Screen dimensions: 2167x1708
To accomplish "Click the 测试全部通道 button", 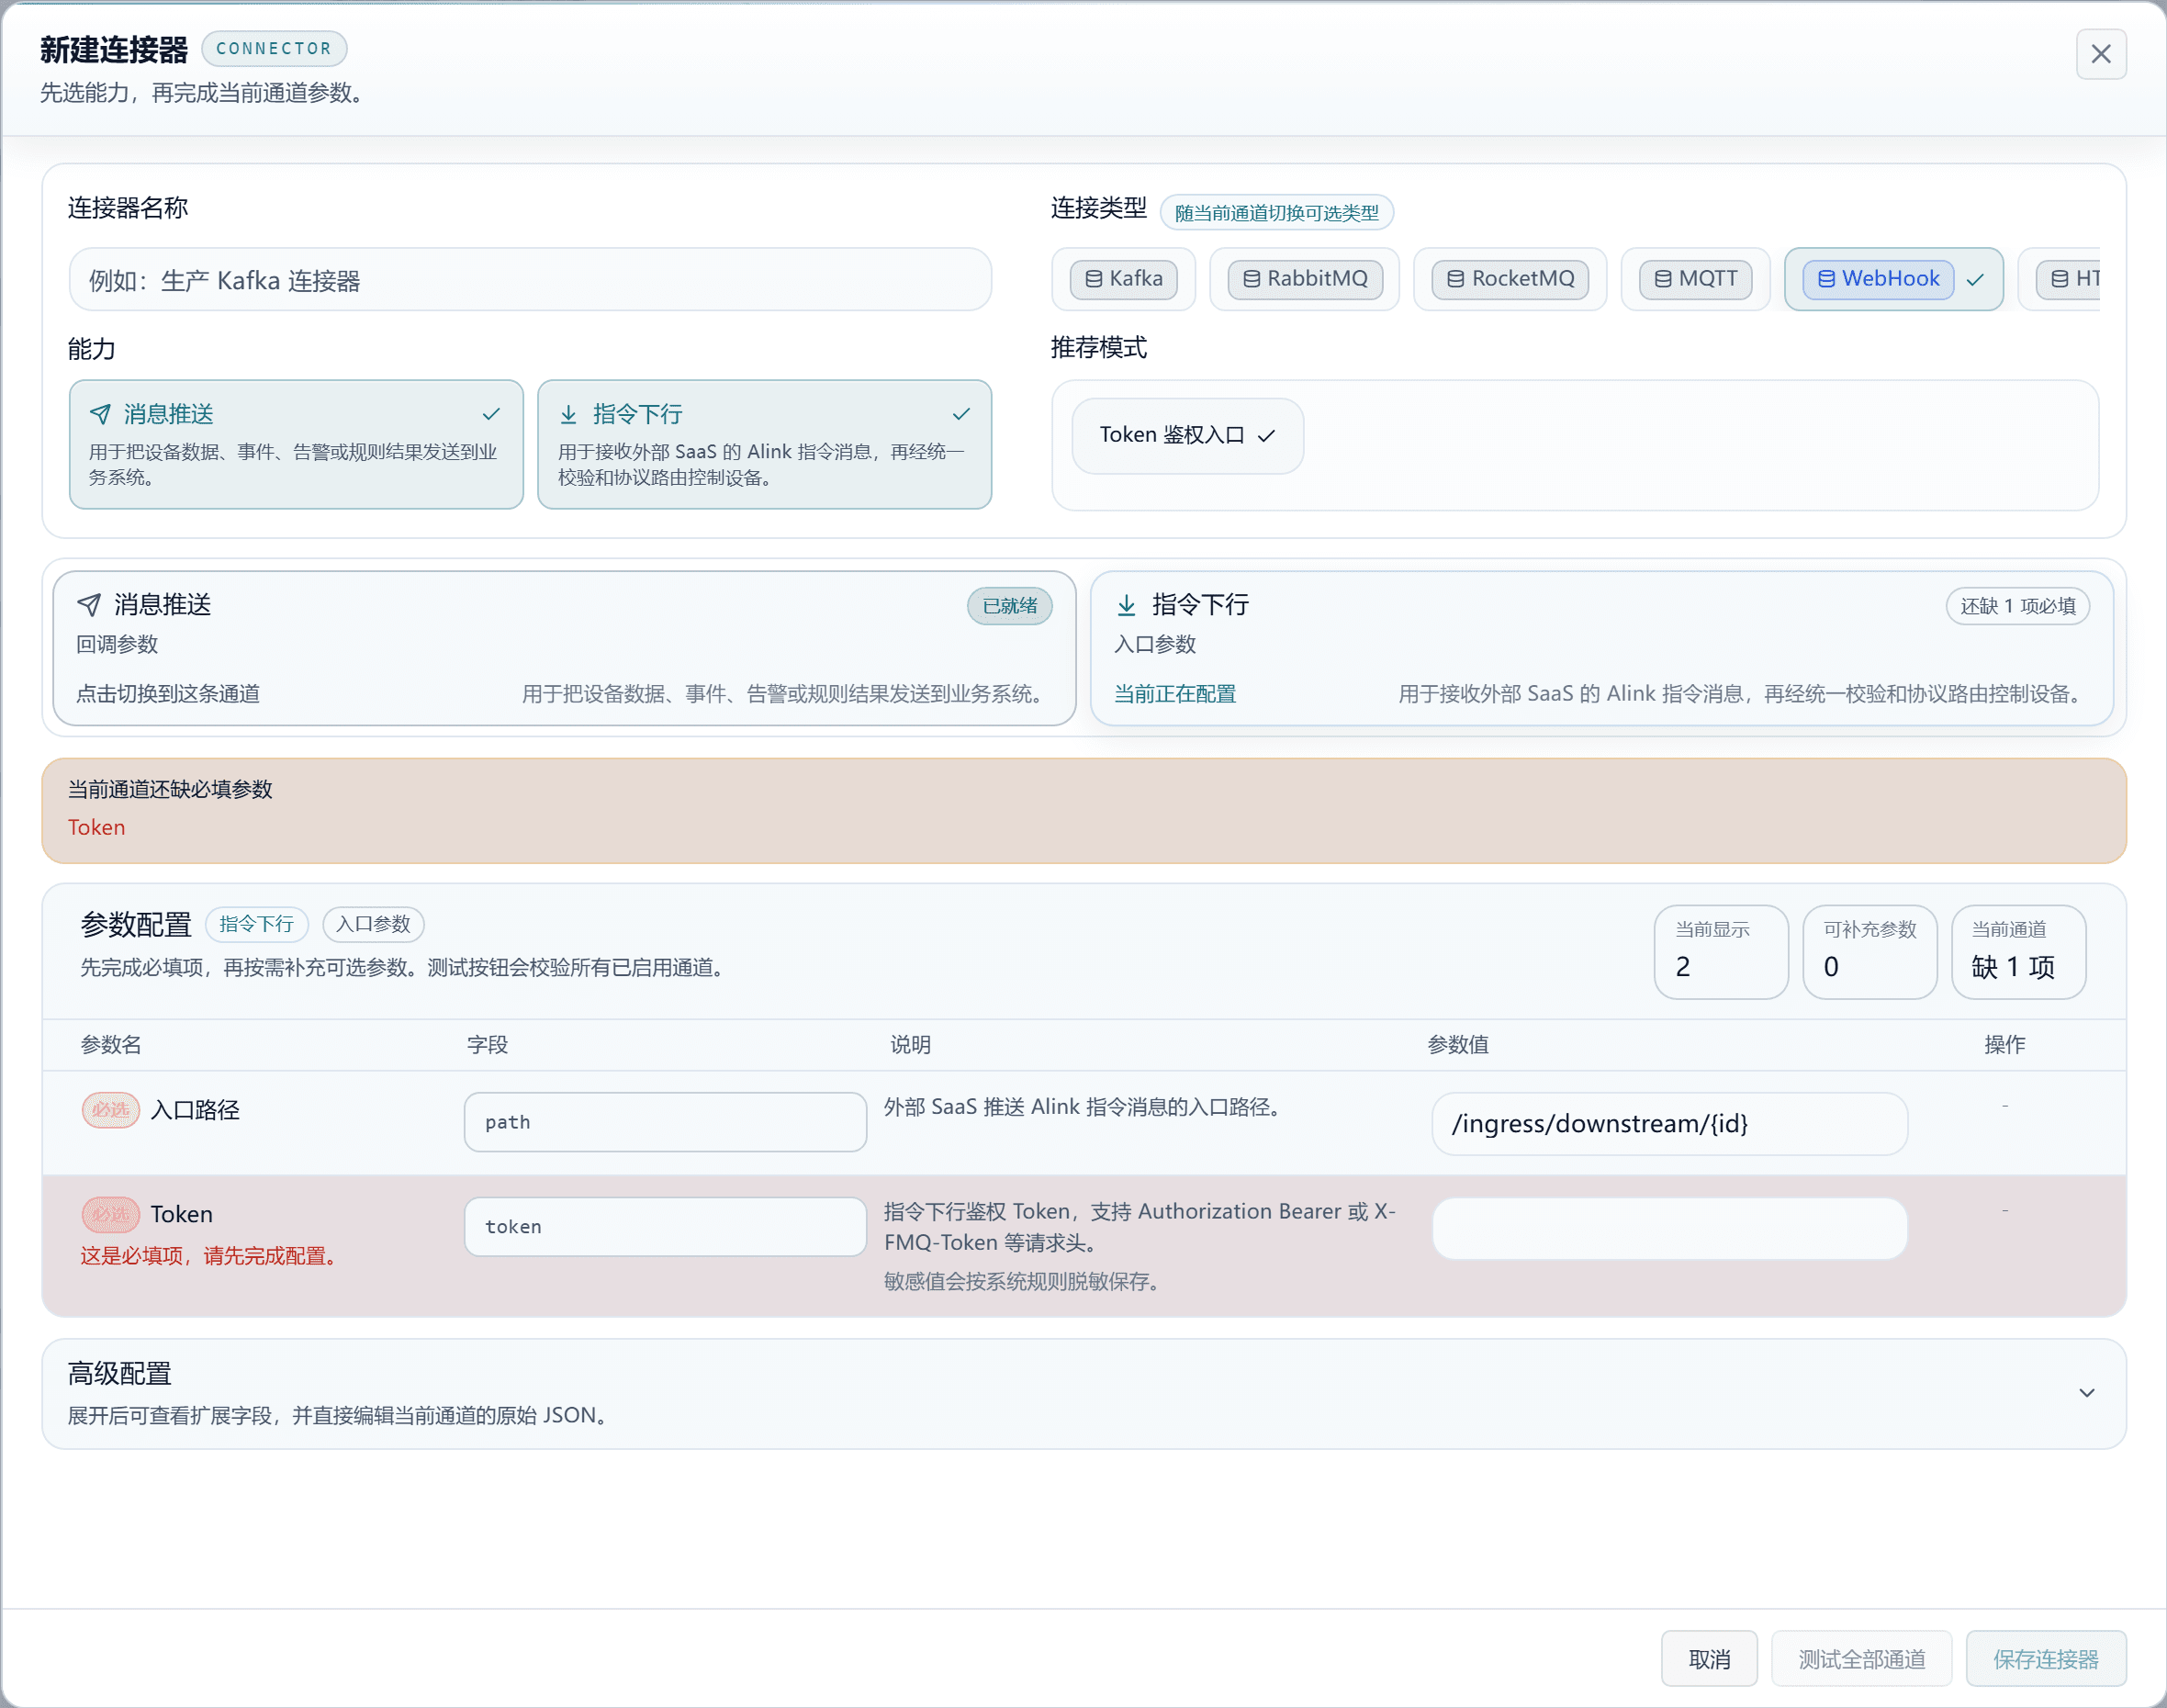I will [1861, 1659].
